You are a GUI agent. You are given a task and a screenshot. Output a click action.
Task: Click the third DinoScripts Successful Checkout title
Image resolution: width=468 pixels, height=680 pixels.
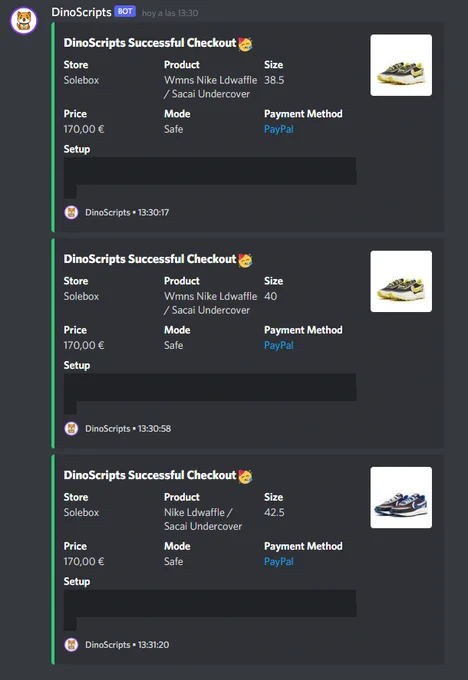tap(150, 475)
